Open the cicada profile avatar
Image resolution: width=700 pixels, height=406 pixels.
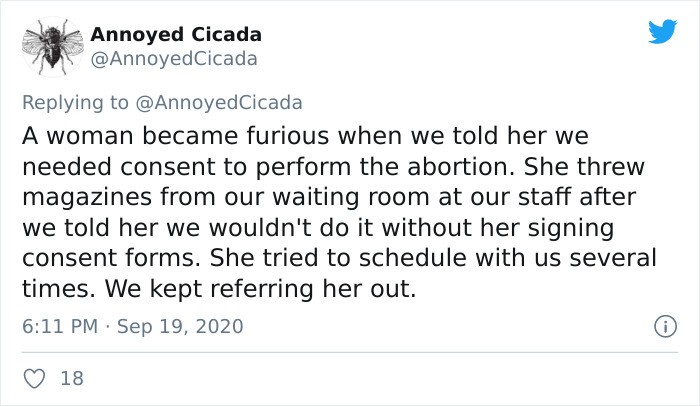tap(53, 46)
